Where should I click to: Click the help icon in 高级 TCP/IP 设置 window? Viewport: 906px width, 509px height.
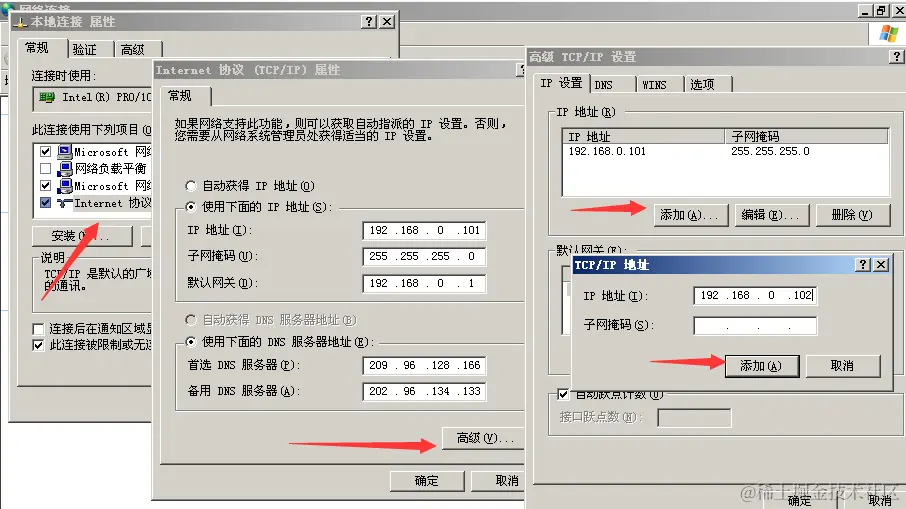[896, 57]
